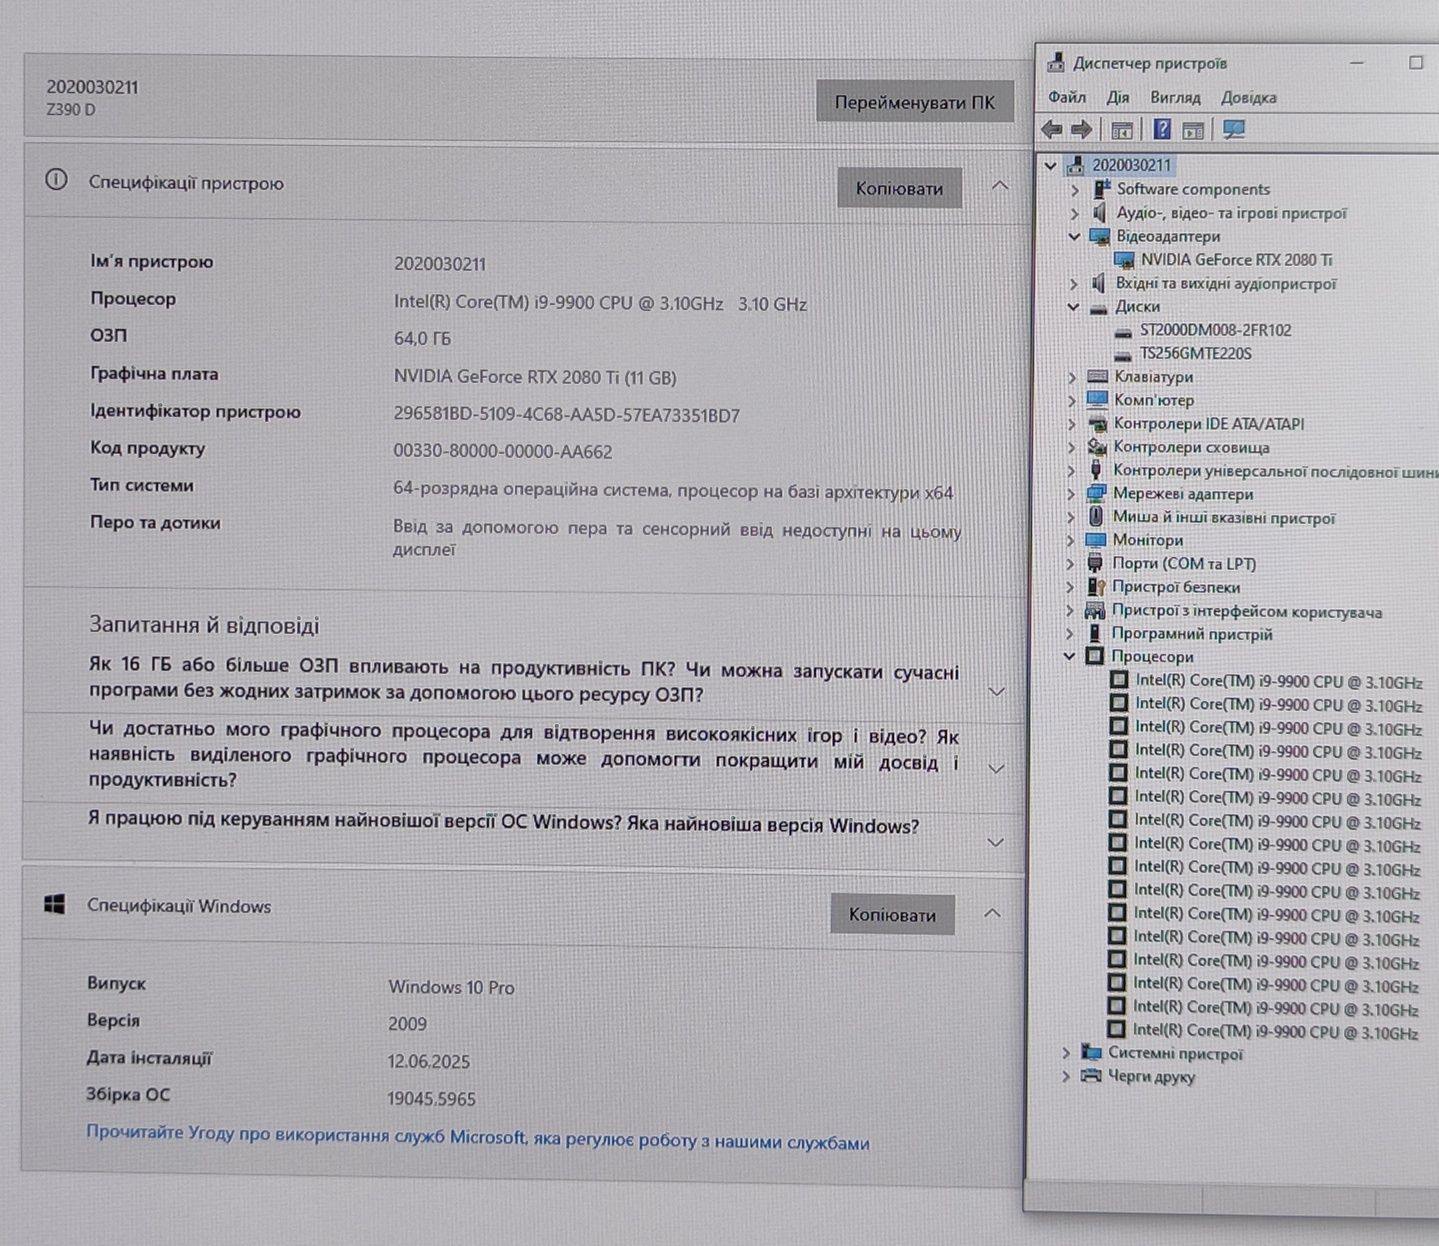Image resolution: width=1439 pixels, height=1246 pixels.
Task: Collapse the Відеоадаптери tree node
Action: click(1074, 237)
